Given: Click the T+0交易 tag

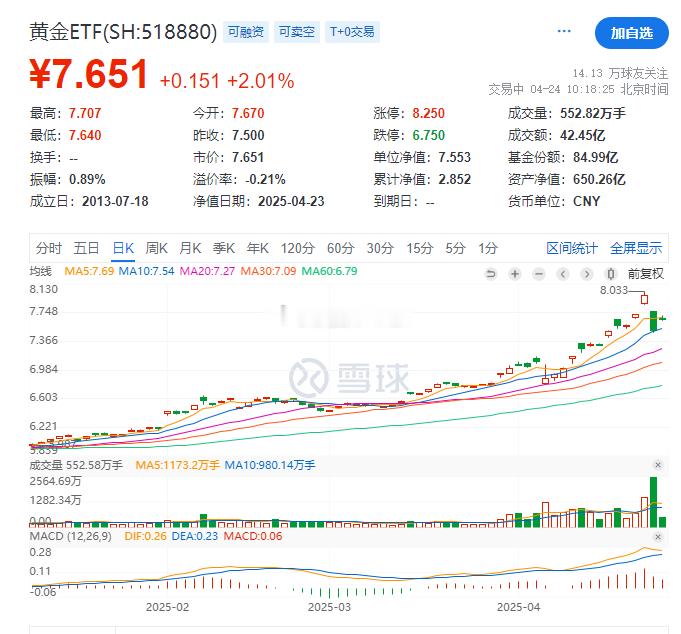Looking at the screenshot, I should click(x=352, y=32).
